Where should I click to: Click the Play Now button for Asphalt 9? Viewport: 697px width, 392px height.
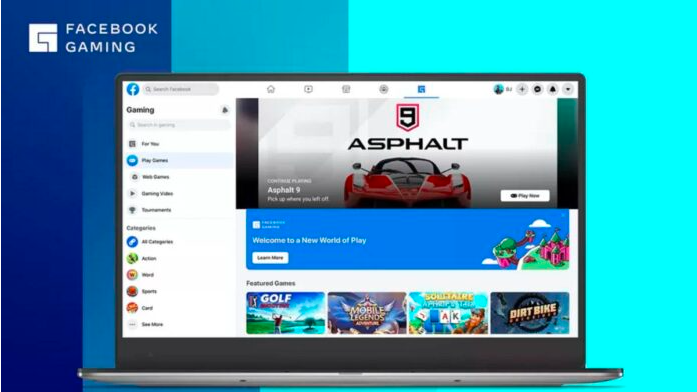pos(525,196)
